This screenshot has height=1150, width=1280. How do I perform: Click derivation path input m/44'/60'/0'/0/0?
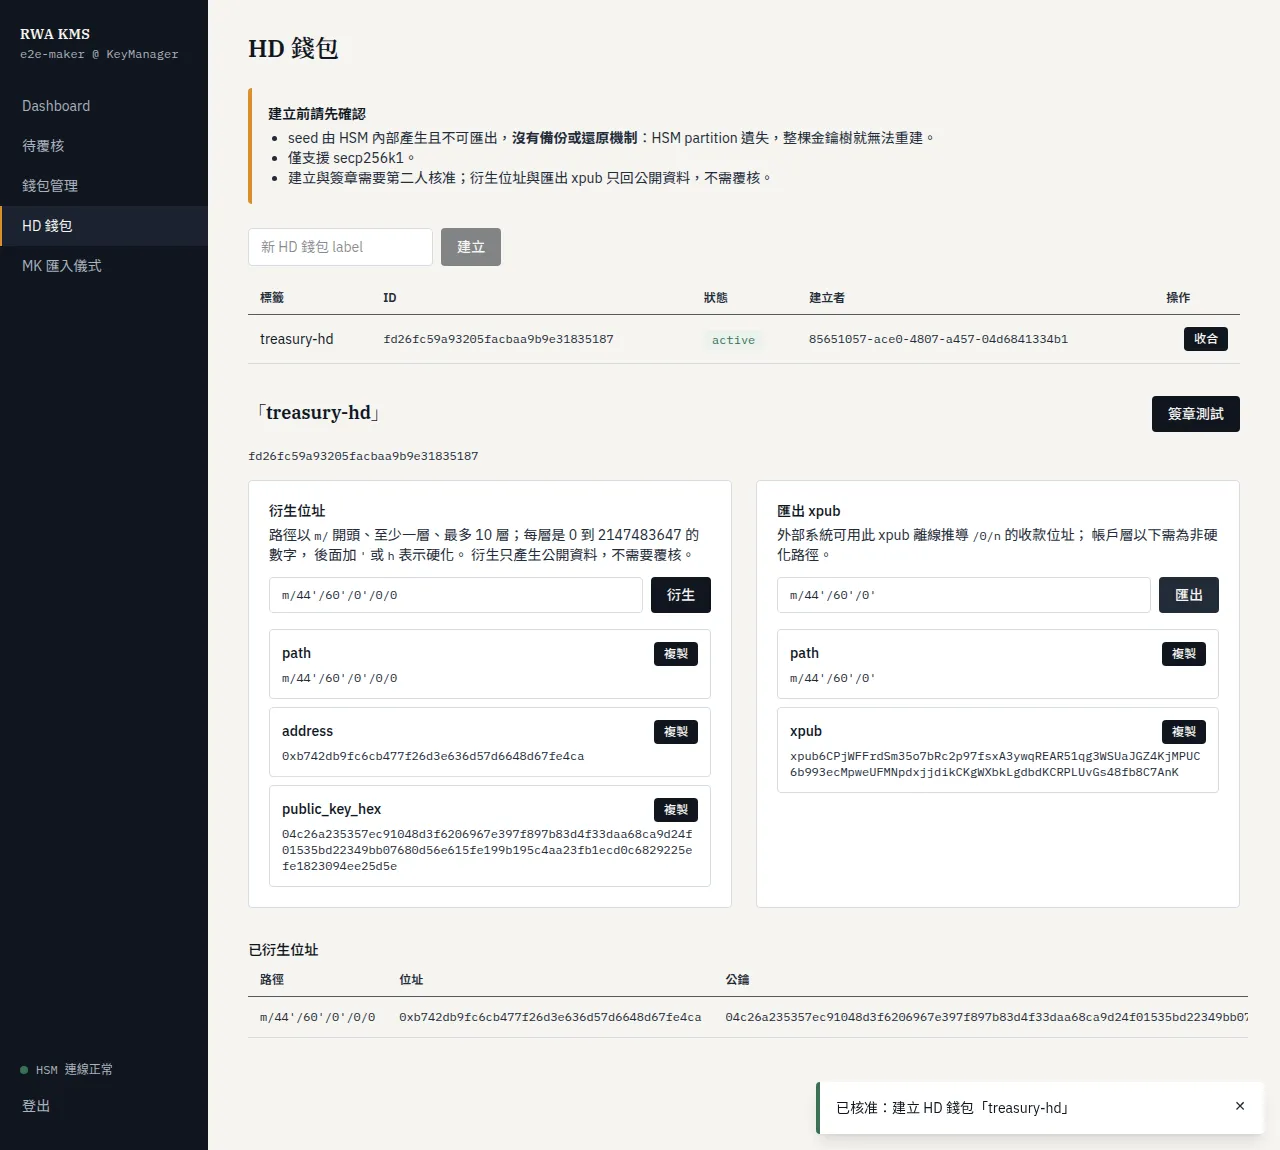coord(456,595)
